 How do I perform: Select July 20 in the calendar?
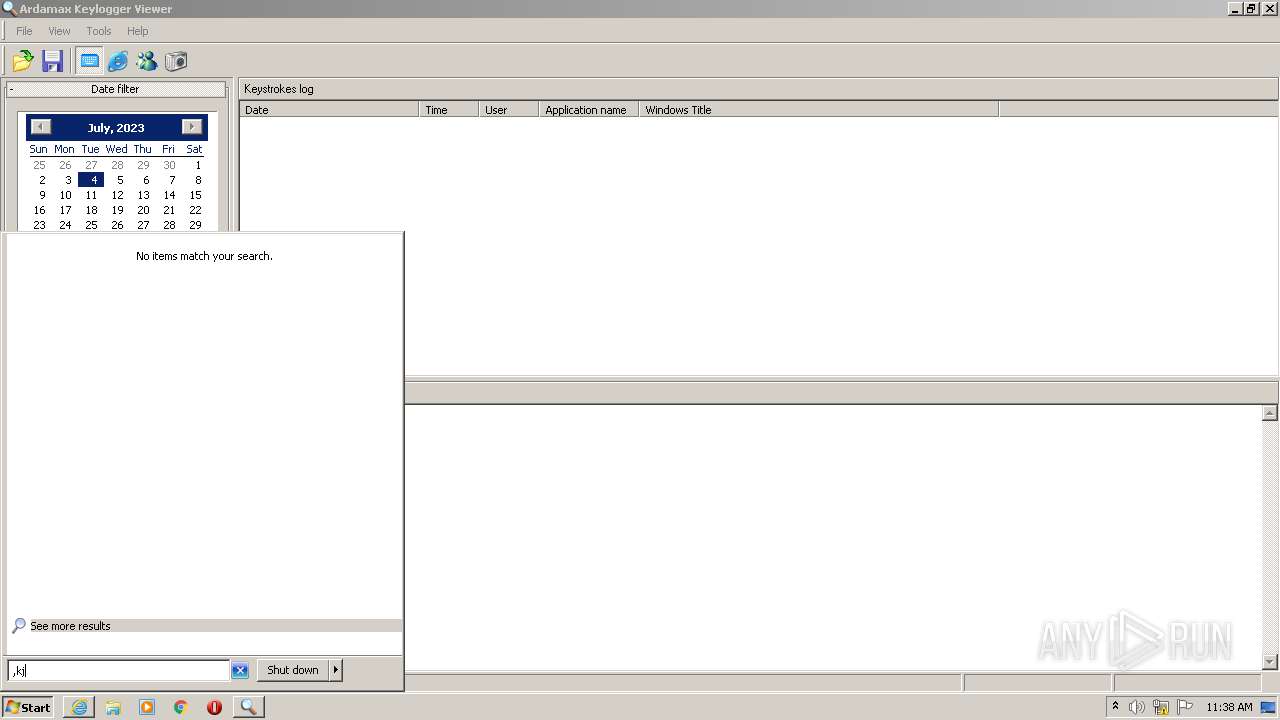143,210
